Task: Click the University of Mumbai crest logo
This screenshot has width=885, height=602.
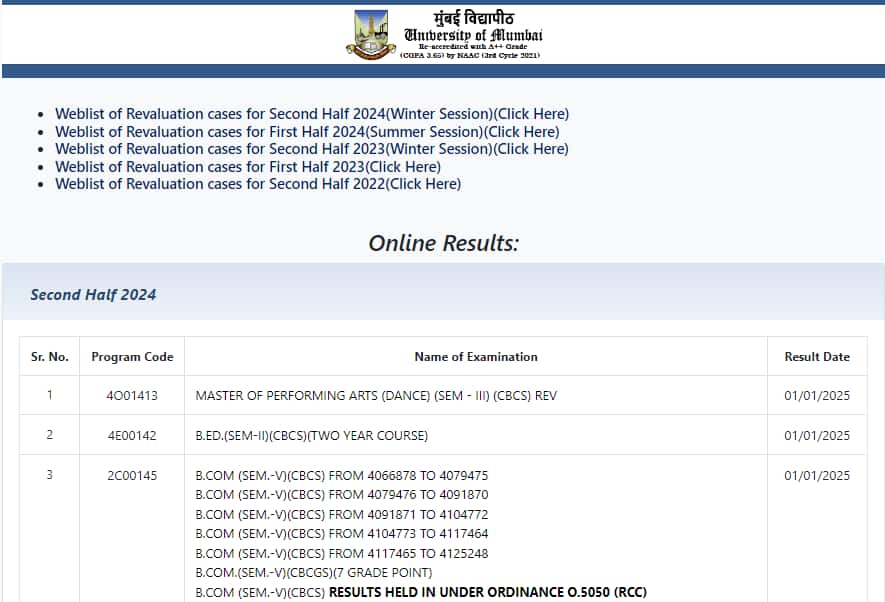Action: click(370, 34)
